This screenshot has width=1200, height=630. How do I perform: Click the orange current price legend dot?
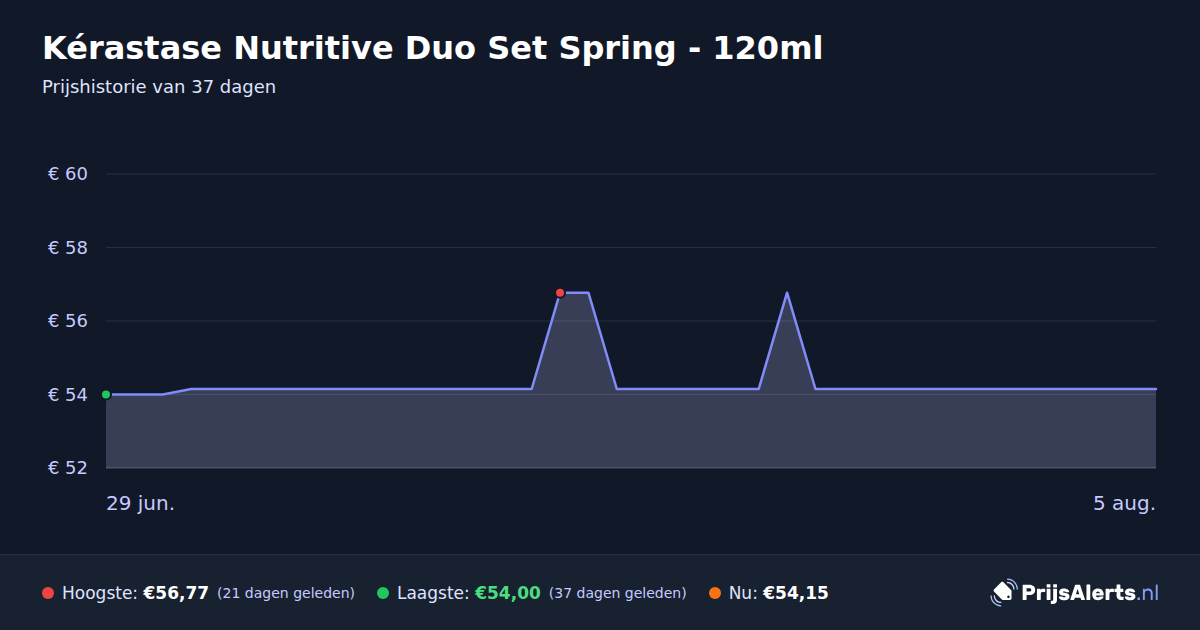[715, 593]
